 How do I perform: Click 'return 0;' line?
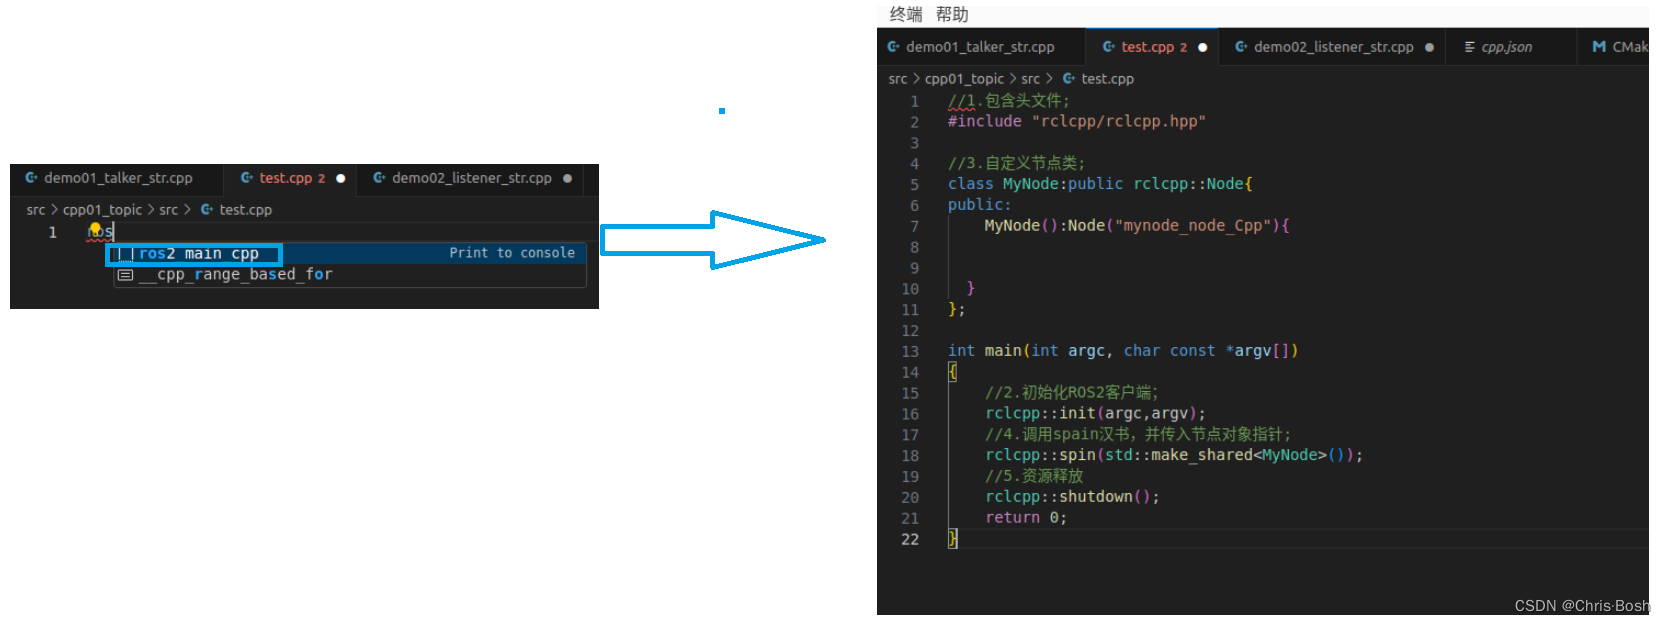(1026, 518)
